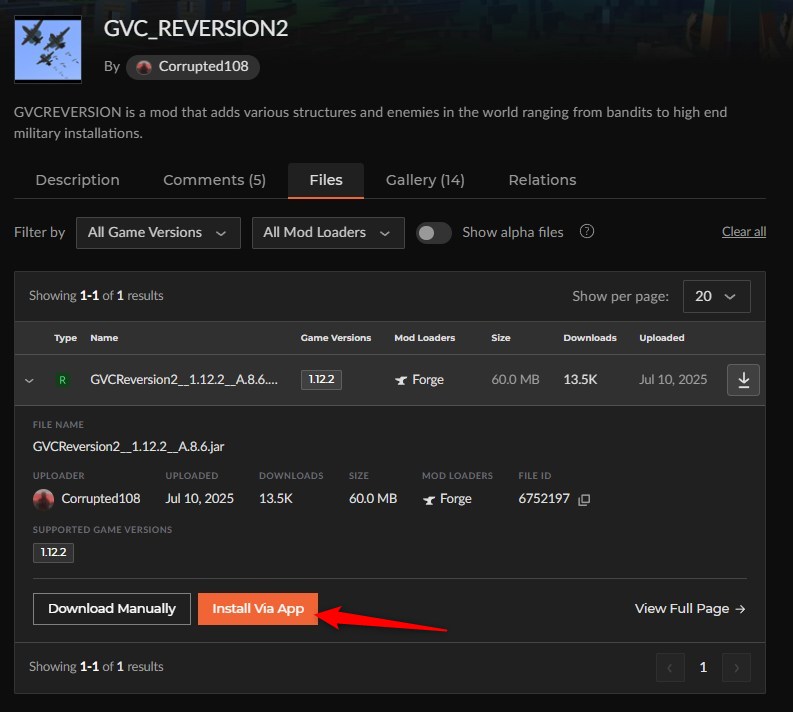Click the GVC_REVERSION2 title heading
The width and height of the screenshot is (793, 712).
(196, 29)
